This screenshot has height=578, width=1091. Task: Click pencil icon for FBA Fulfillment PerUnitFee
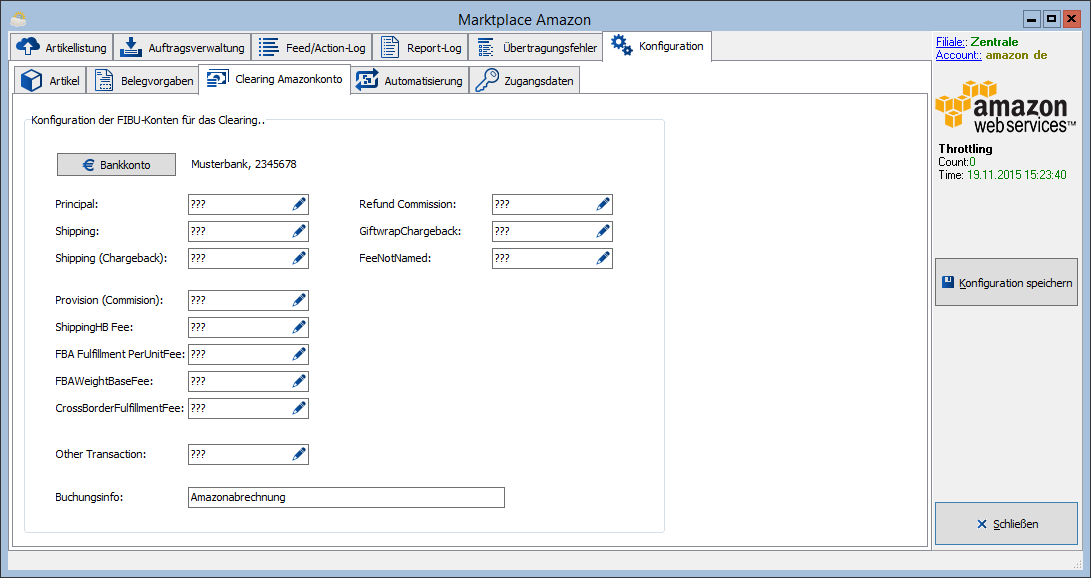(x=299, y=355)
